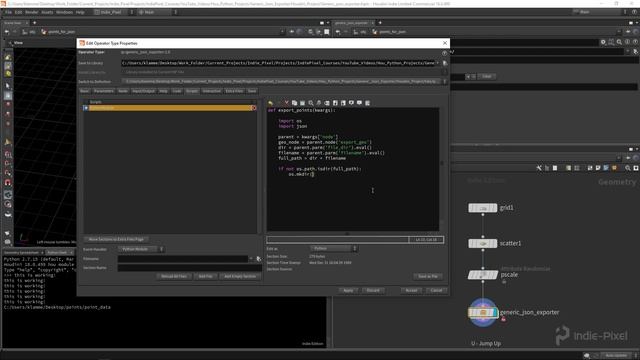Click the info icon in the parameter pane
This screenshot has width=640, height=360.
click(x=627, y=42)
